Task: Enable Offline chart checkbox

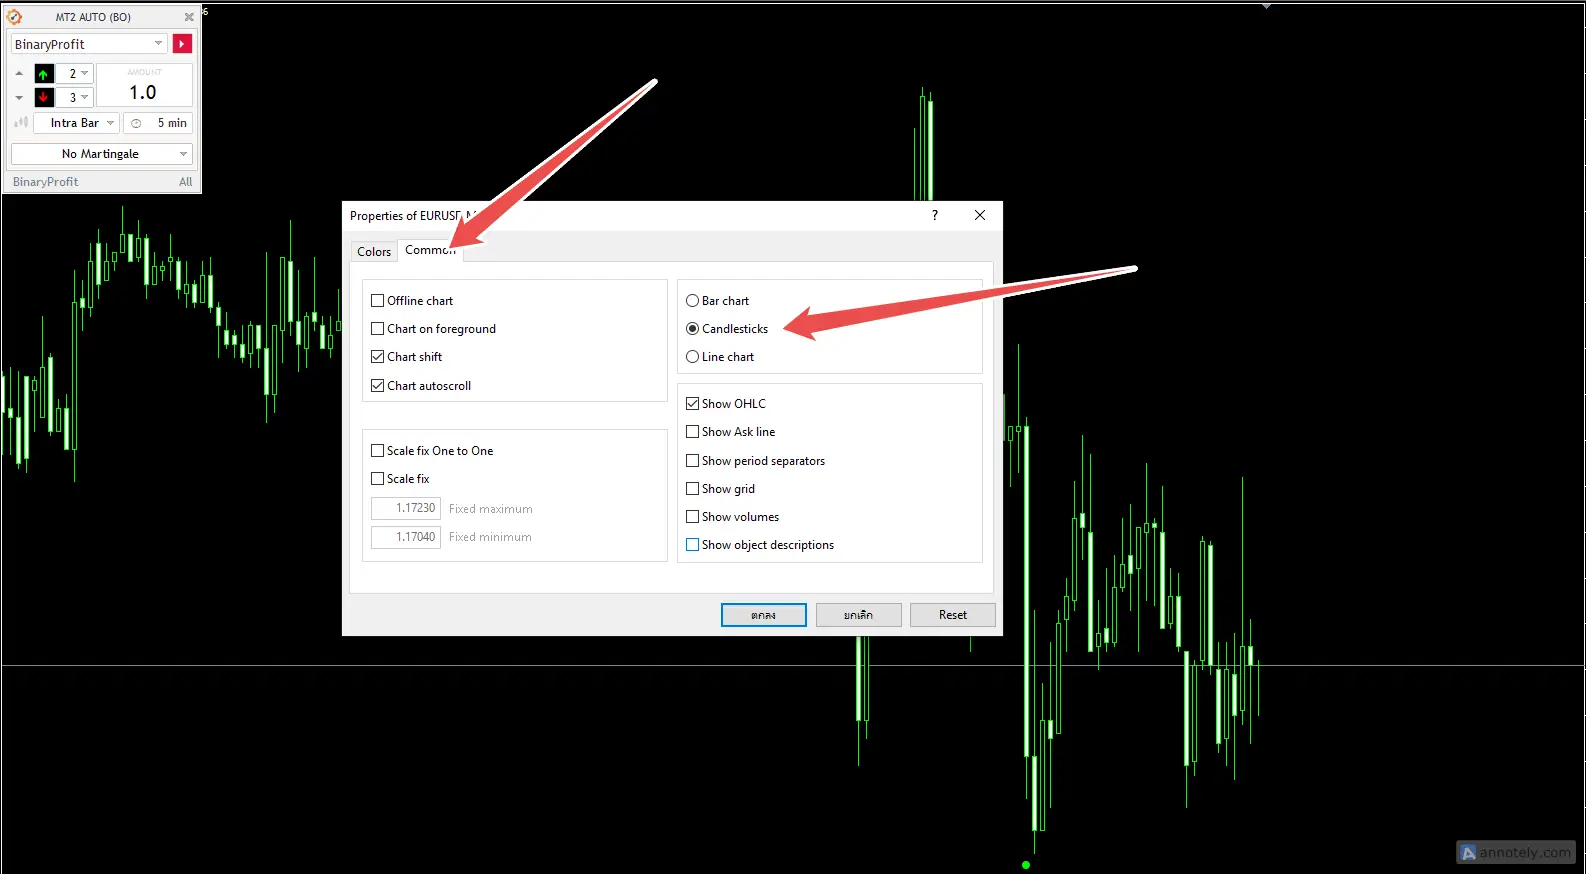Action: [378, 301]
